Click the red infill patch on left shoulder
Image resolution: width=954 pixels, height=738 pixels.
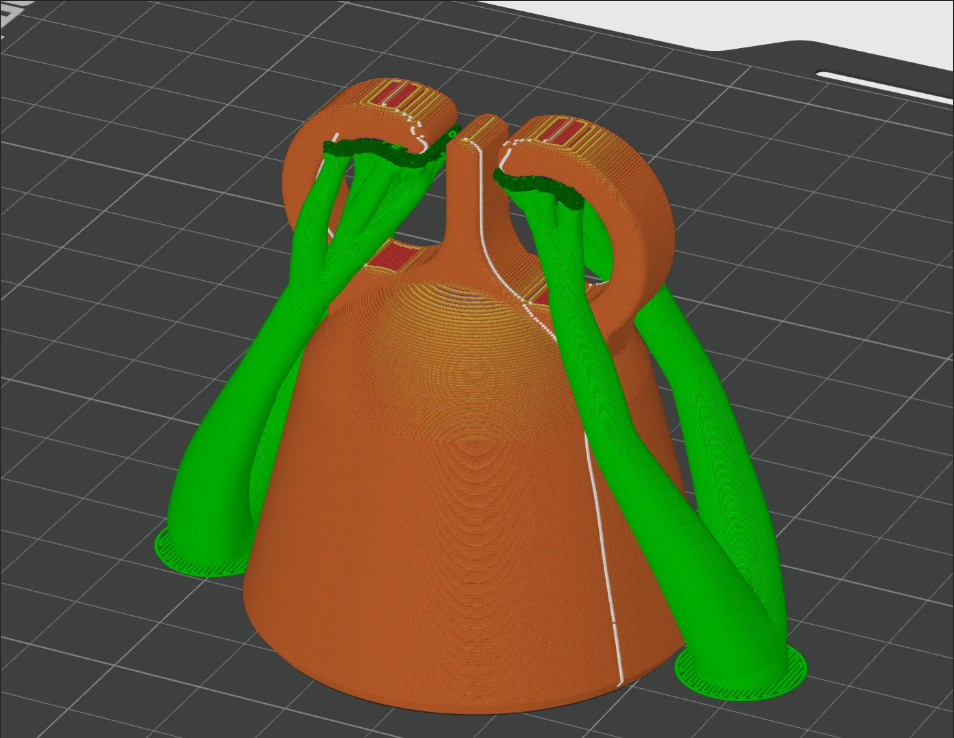click(391, 257)
